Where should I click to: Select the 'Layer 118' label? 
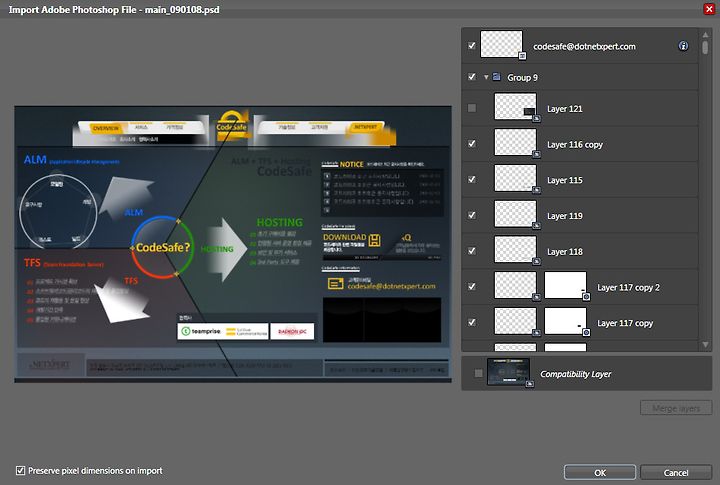click(564, 252)
